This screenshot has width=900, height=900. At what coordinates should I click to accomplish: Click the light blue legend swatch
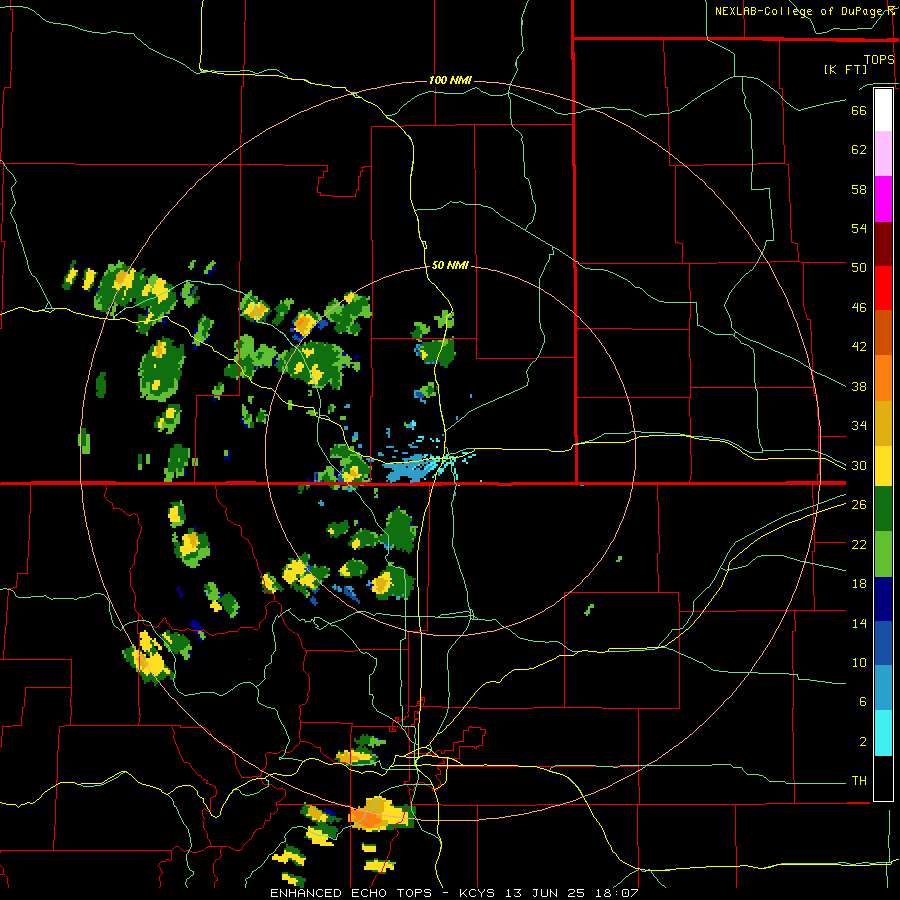[883, 688]
